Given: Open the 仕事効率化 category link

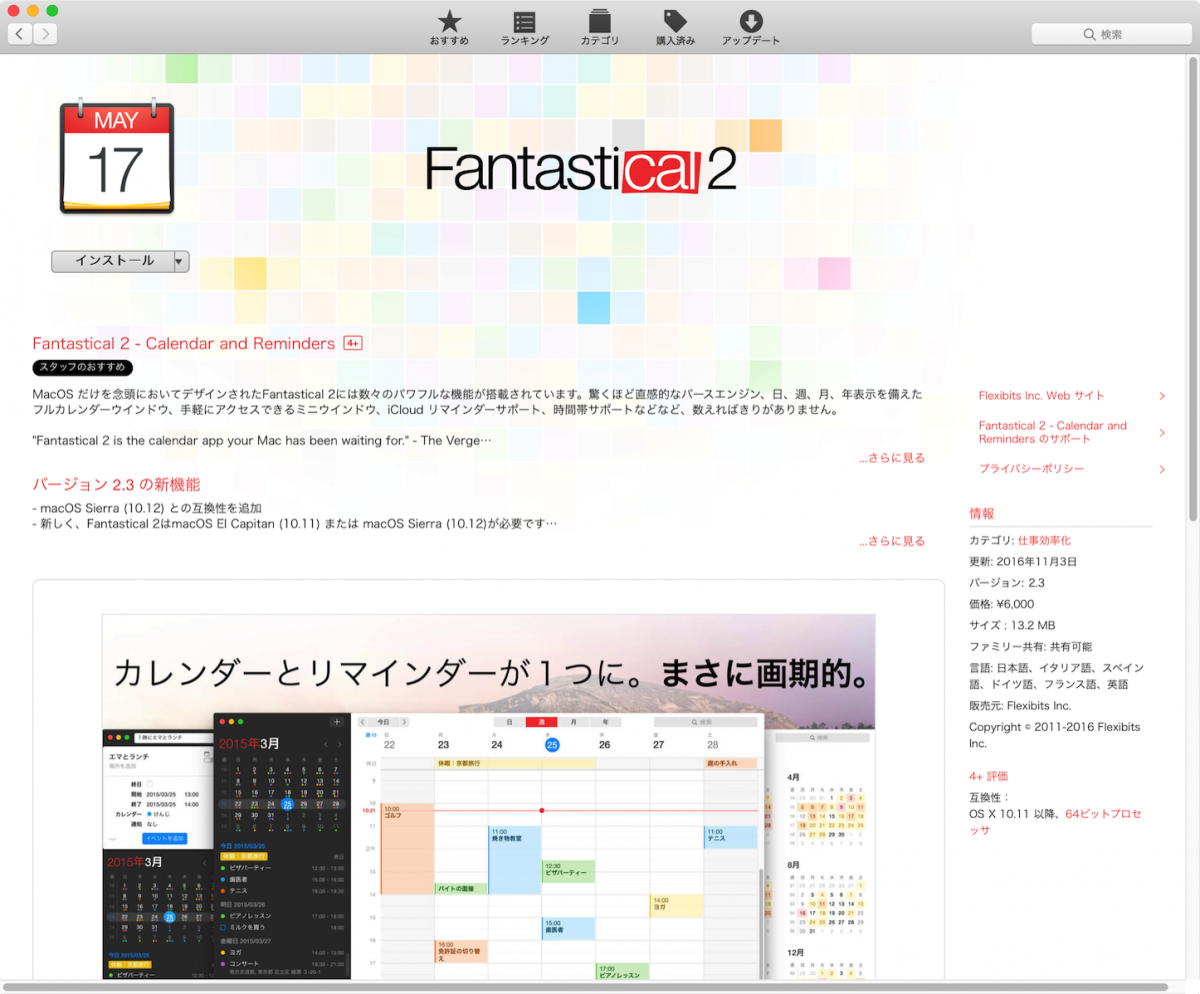Looking at the screenshot, I should tap(1046, 539).
